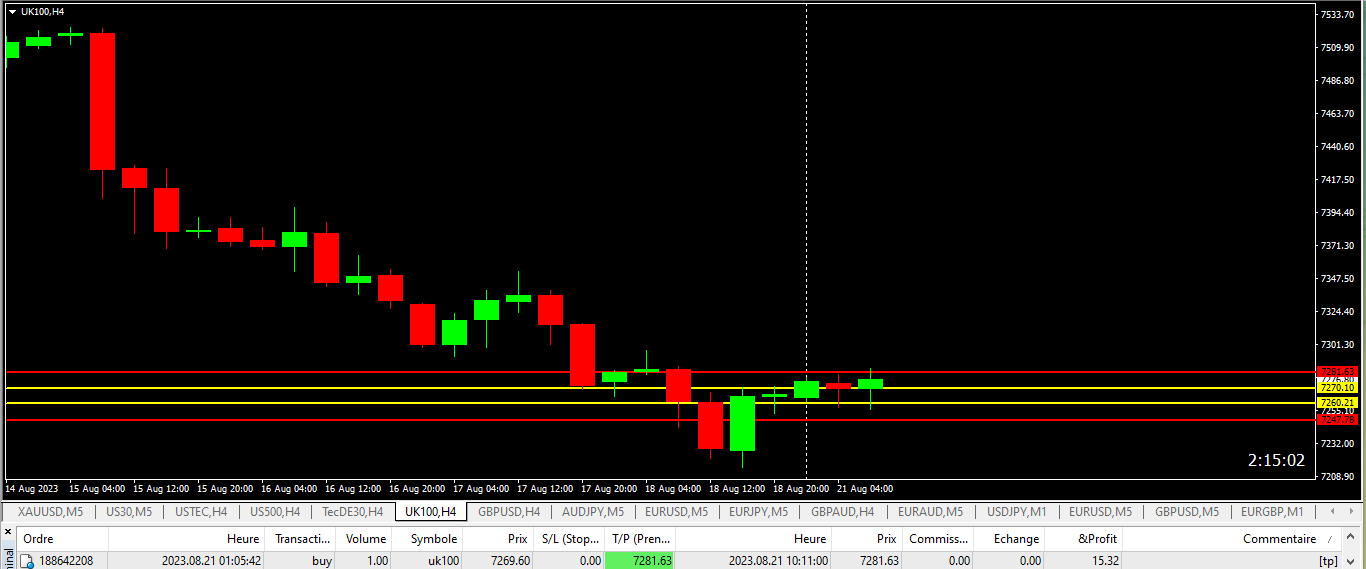The height and width of the screenshot is (569, 1366).
Task: Select the green T/P cell 7281.63
Action: click(x=640, y=561)
